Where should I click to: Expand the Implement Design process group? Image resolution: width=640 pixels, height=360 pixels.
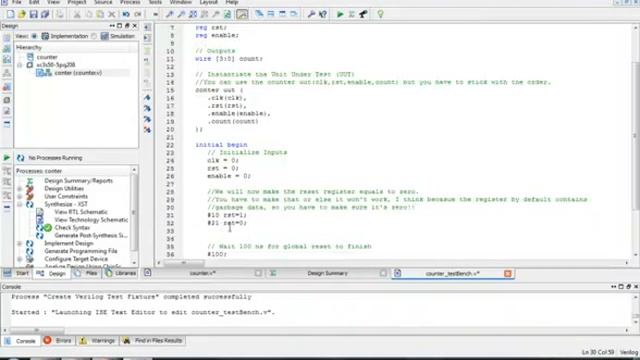[20, 243]
